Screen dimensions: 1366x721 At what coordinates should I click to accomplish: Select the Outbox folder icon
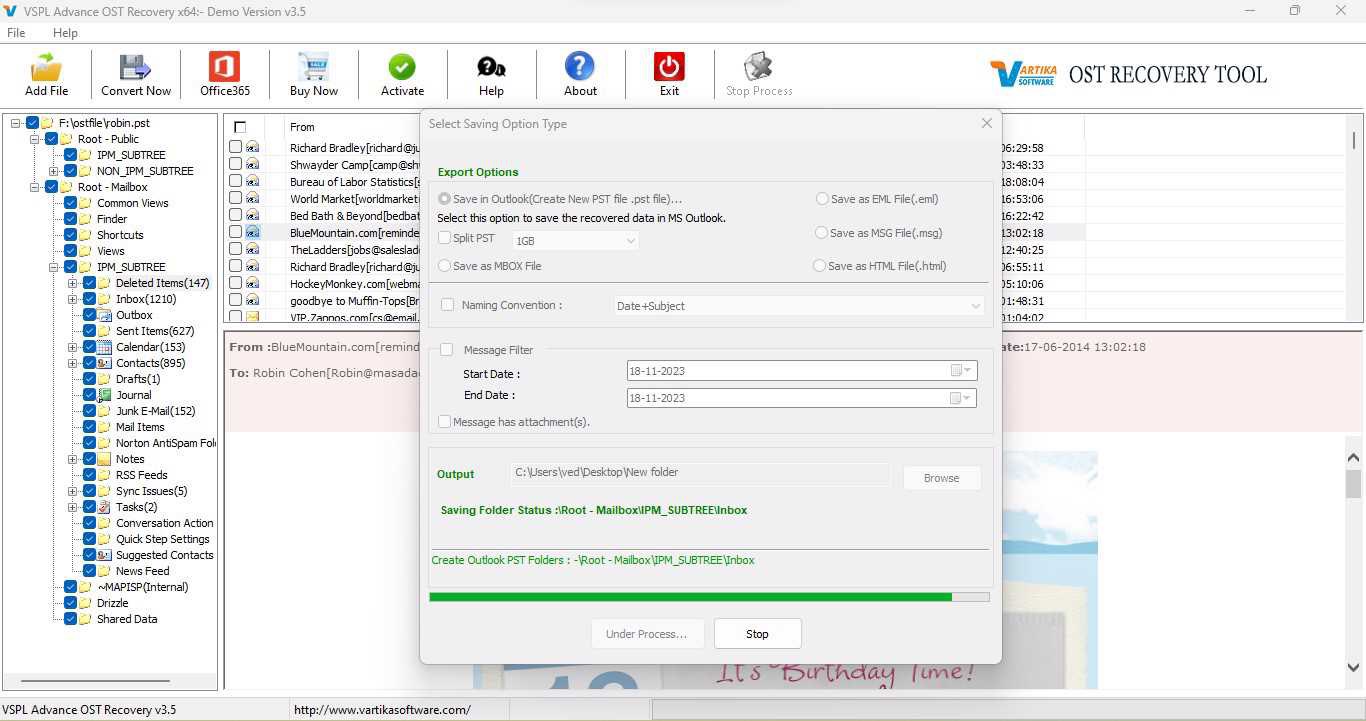pyautogui.click(x=104, y=315)
